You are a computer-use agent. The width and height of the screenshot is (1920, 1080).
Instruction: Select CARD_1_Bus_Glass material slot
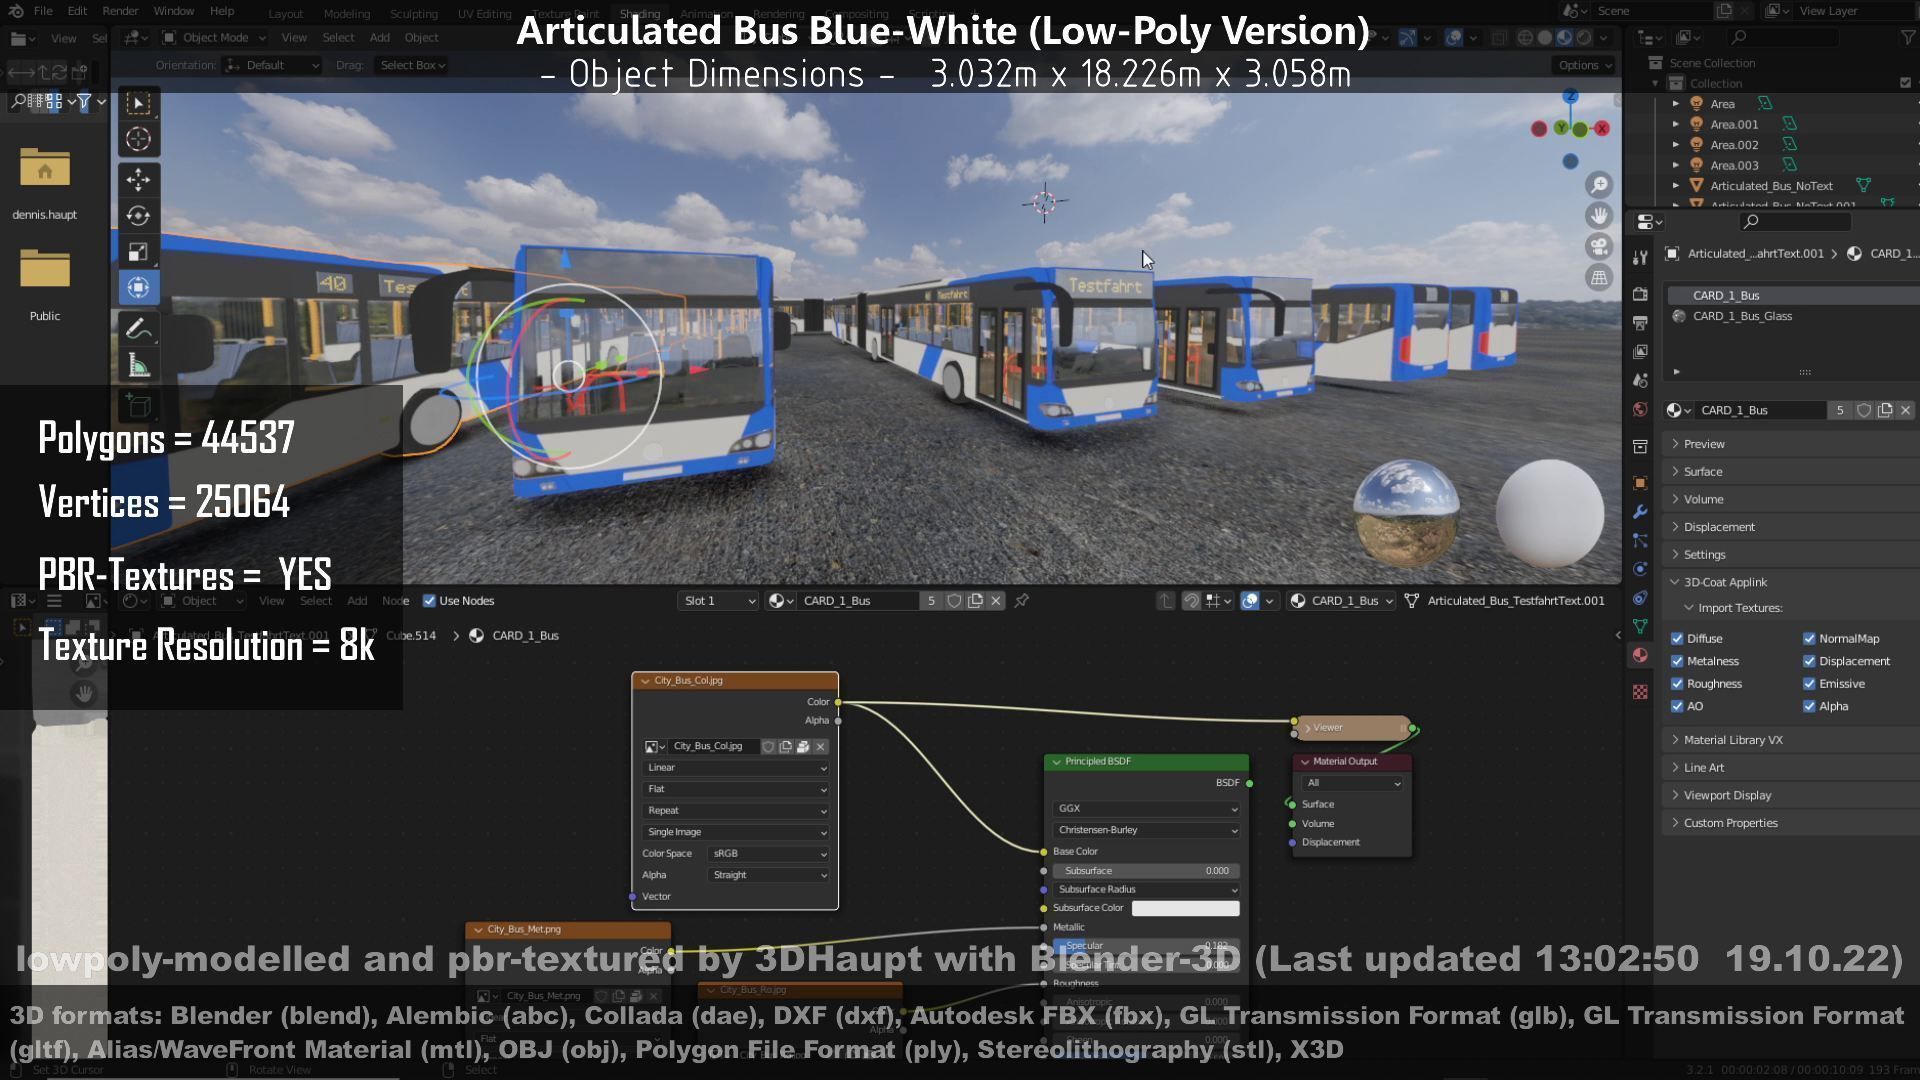(1742, 316)
